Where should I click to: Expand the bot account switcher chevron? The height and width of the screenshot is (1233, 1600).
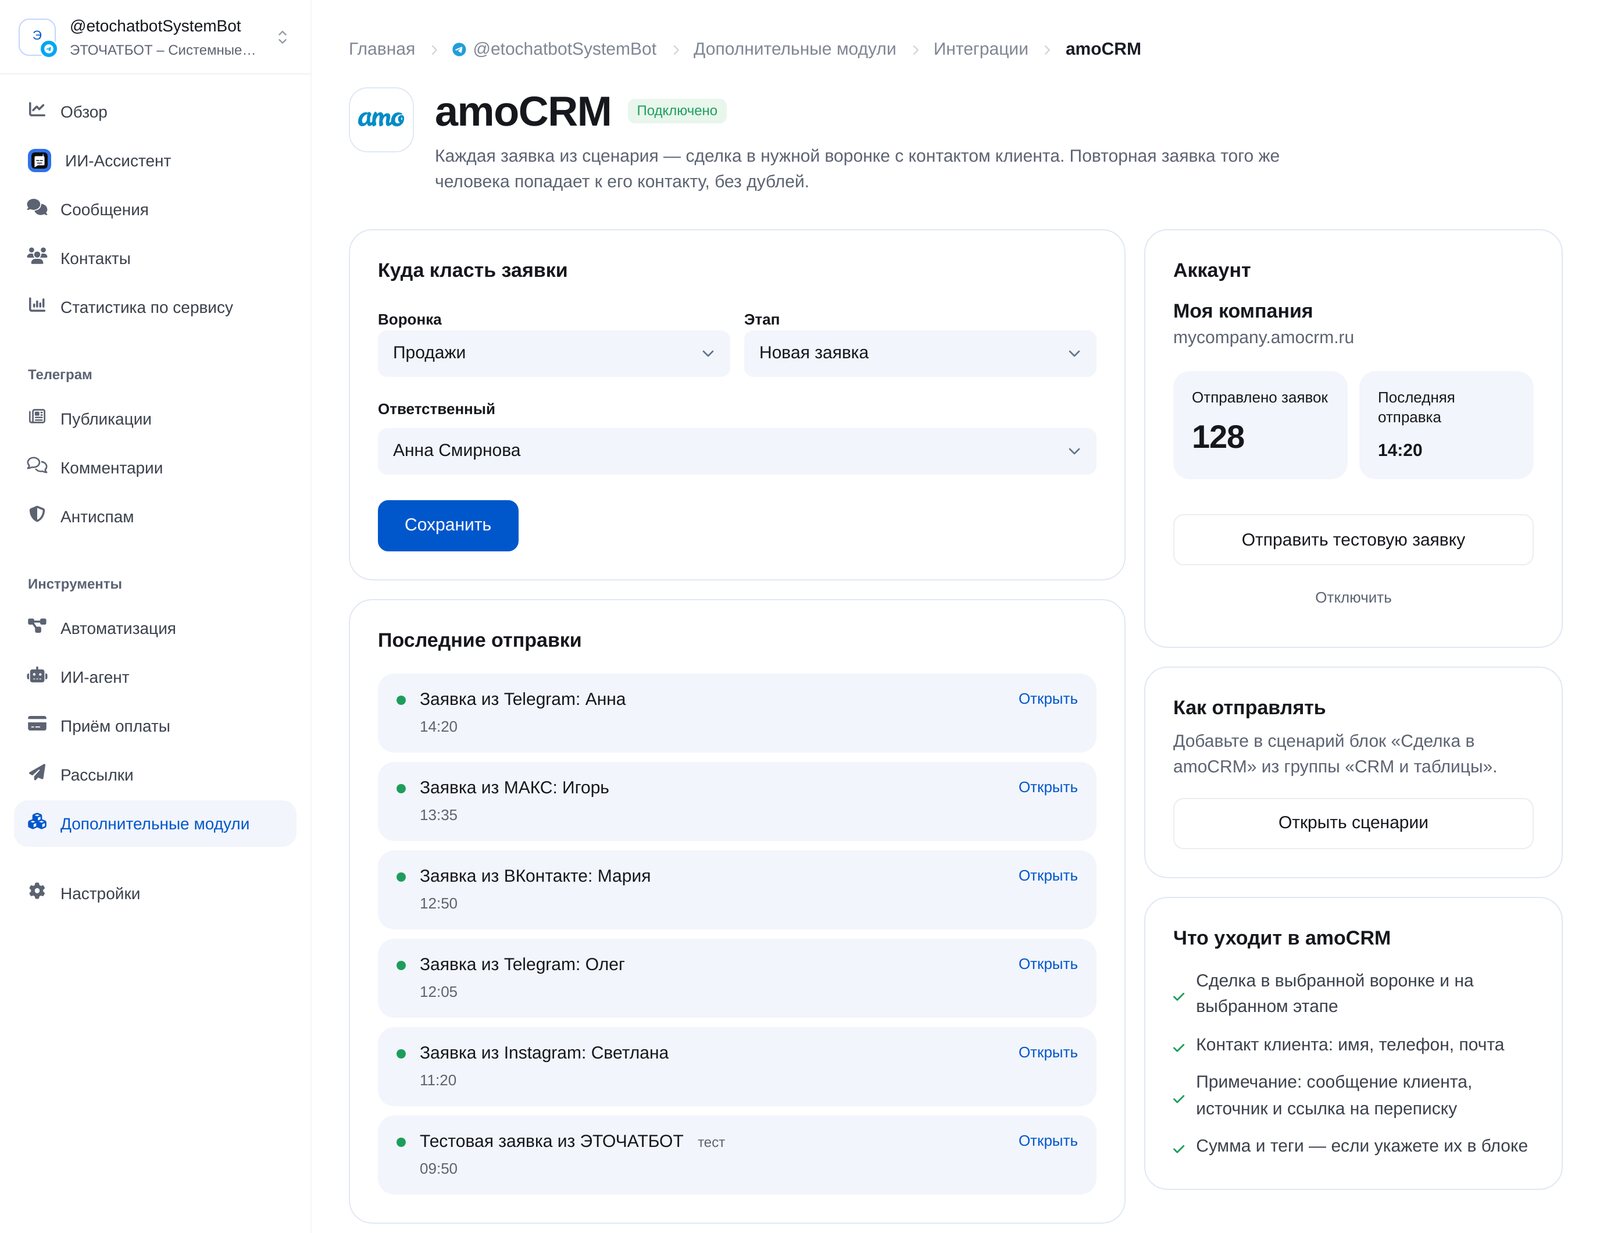click(283, 37)
